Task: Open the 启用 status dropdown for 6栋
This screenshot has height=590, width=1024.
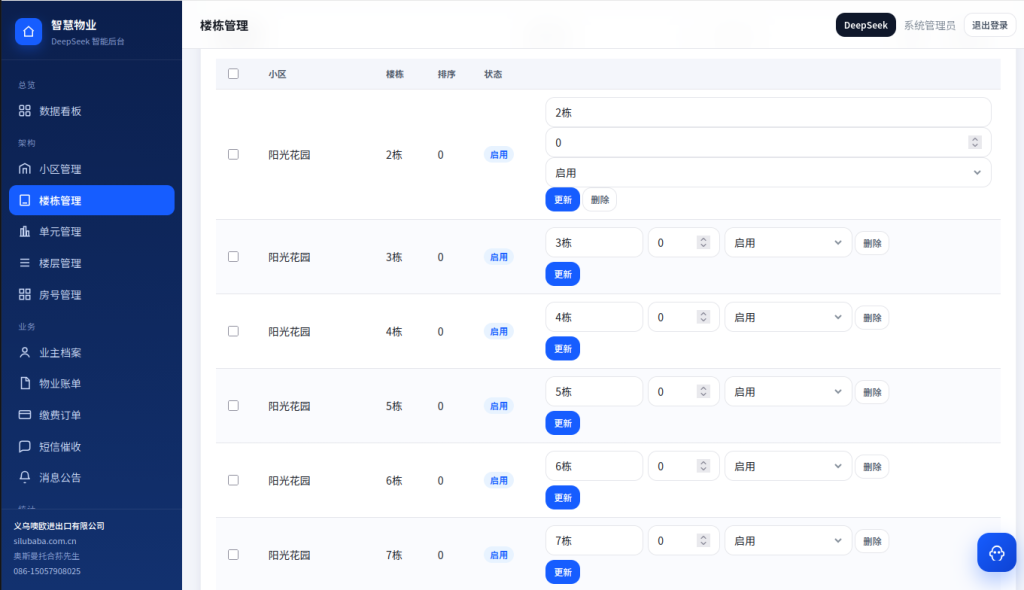Action: [788, 466]
